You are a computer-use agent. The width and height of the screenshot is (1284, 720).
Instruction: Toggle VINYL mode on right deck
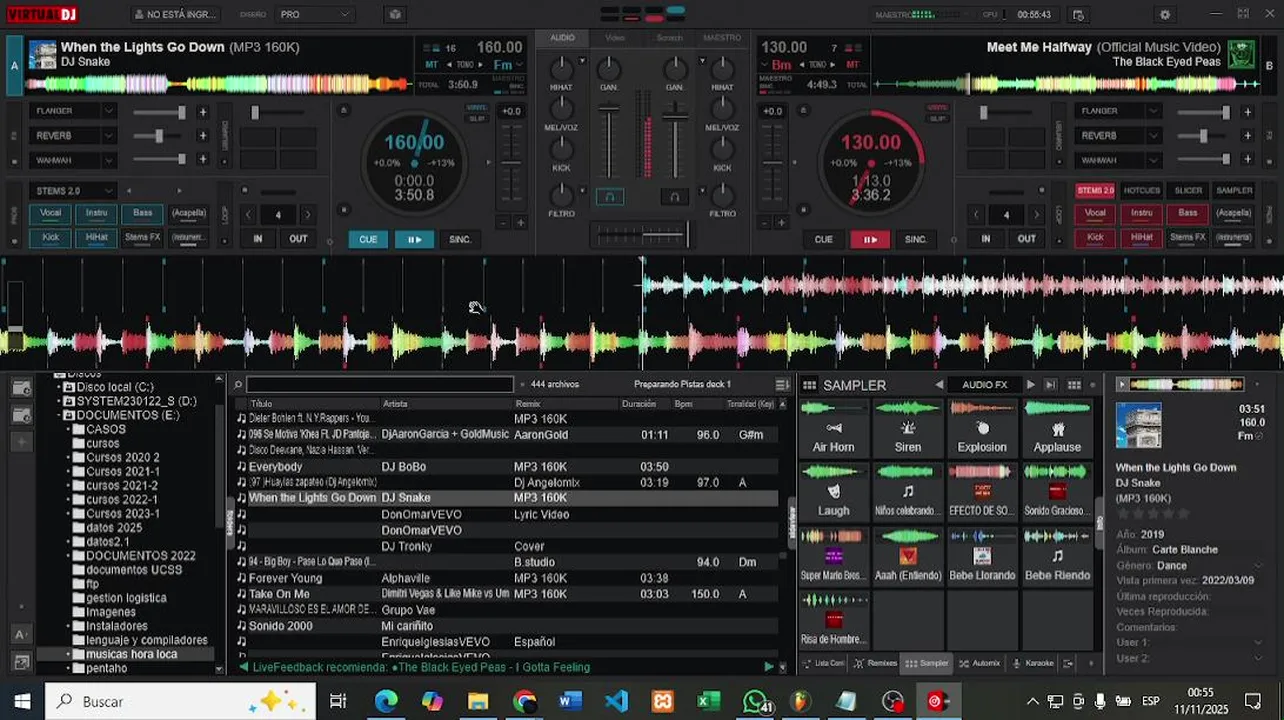pyautogui.click(x=937, y=107)
